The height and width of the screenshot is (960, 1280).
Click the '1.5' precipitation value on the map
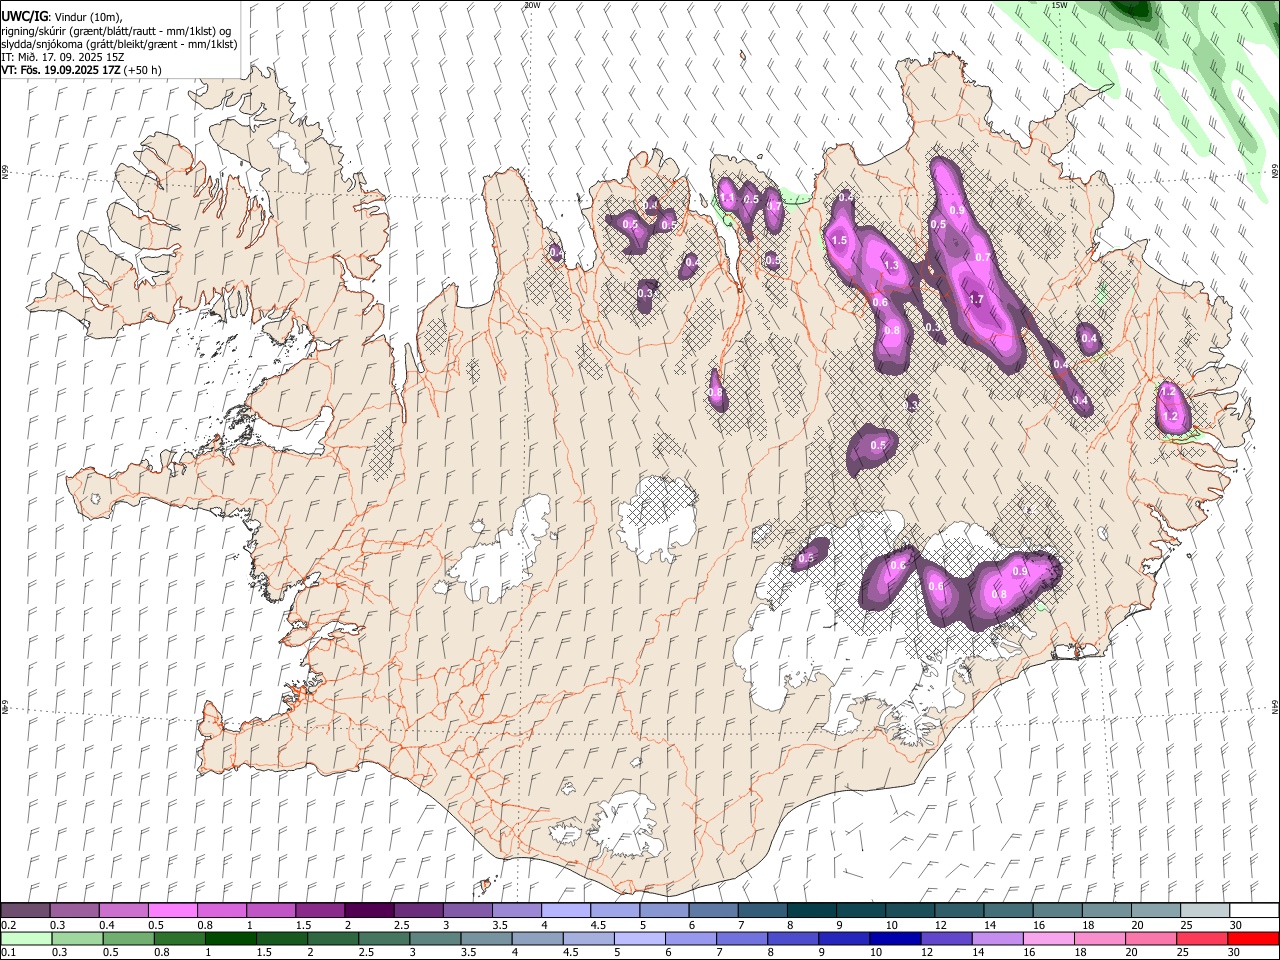pos(839,240)
